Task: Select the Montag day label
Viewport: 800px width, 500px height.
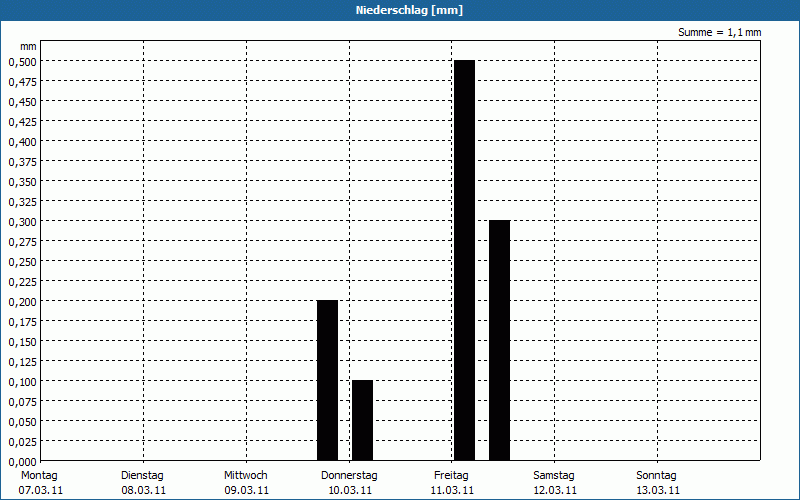Action: 39,476
